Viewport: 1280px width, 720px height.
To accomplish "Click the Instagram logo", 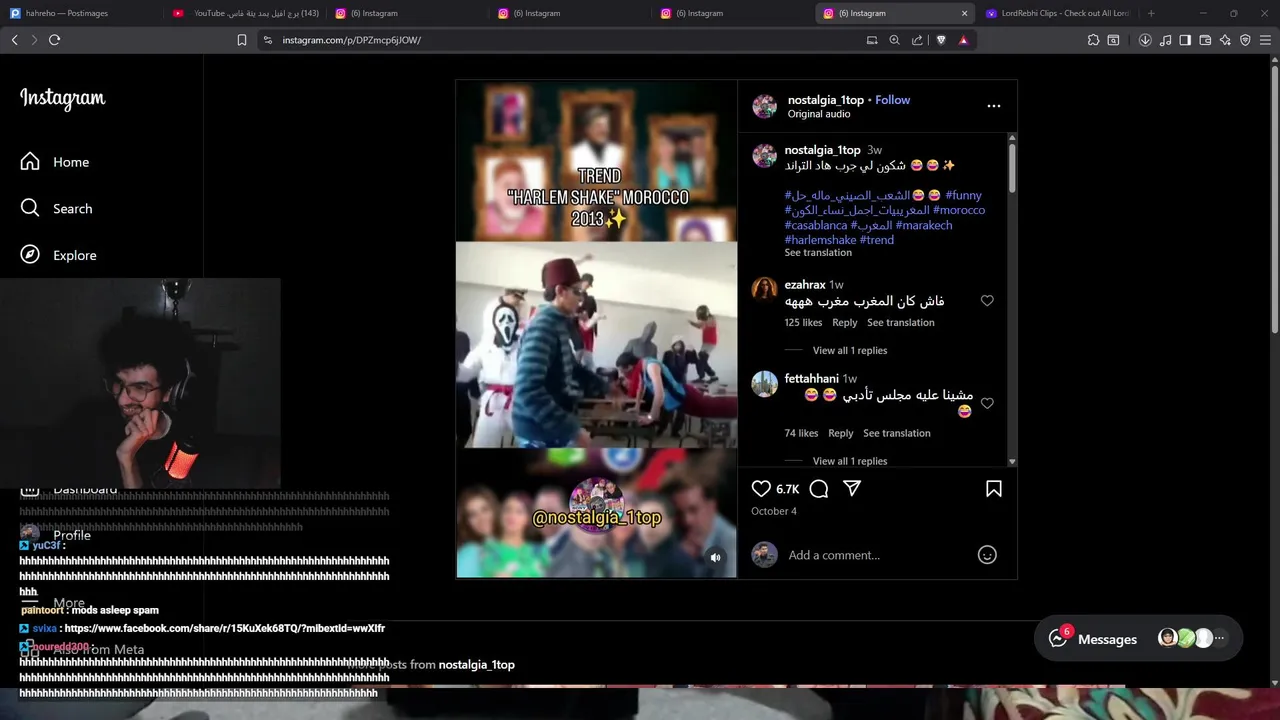I will (x=62, y=98).
